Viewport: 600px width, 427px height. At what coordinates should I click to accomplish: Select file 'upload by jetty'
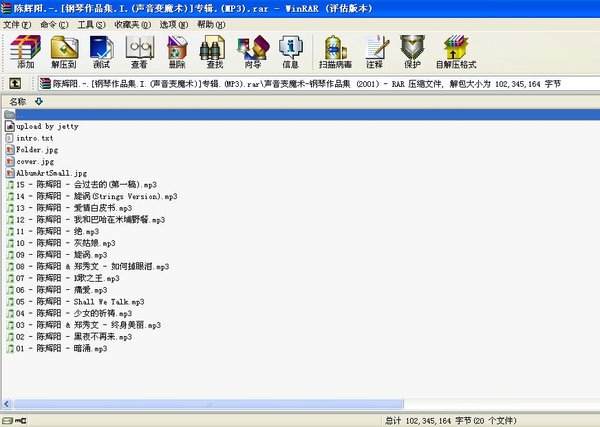click(x=47, y=126)
